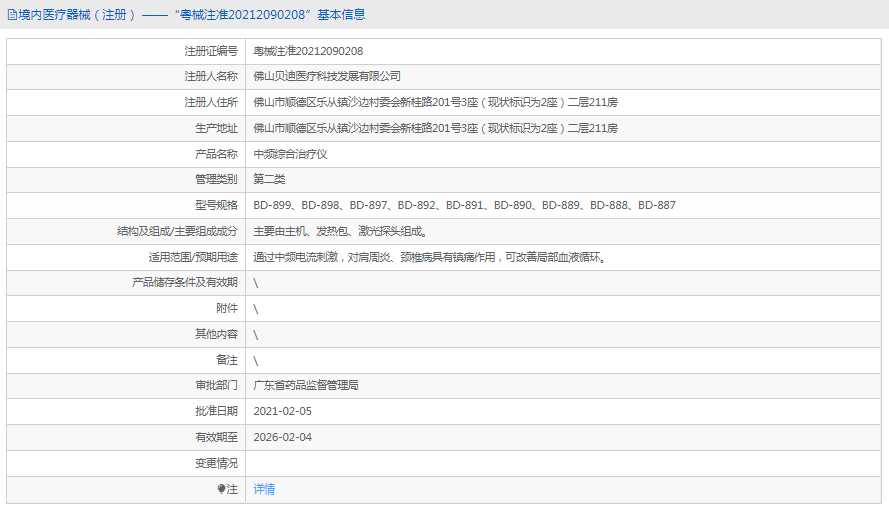Click the 其他内容 label
The height and width of the screenshot is (510, 889).
217,334
